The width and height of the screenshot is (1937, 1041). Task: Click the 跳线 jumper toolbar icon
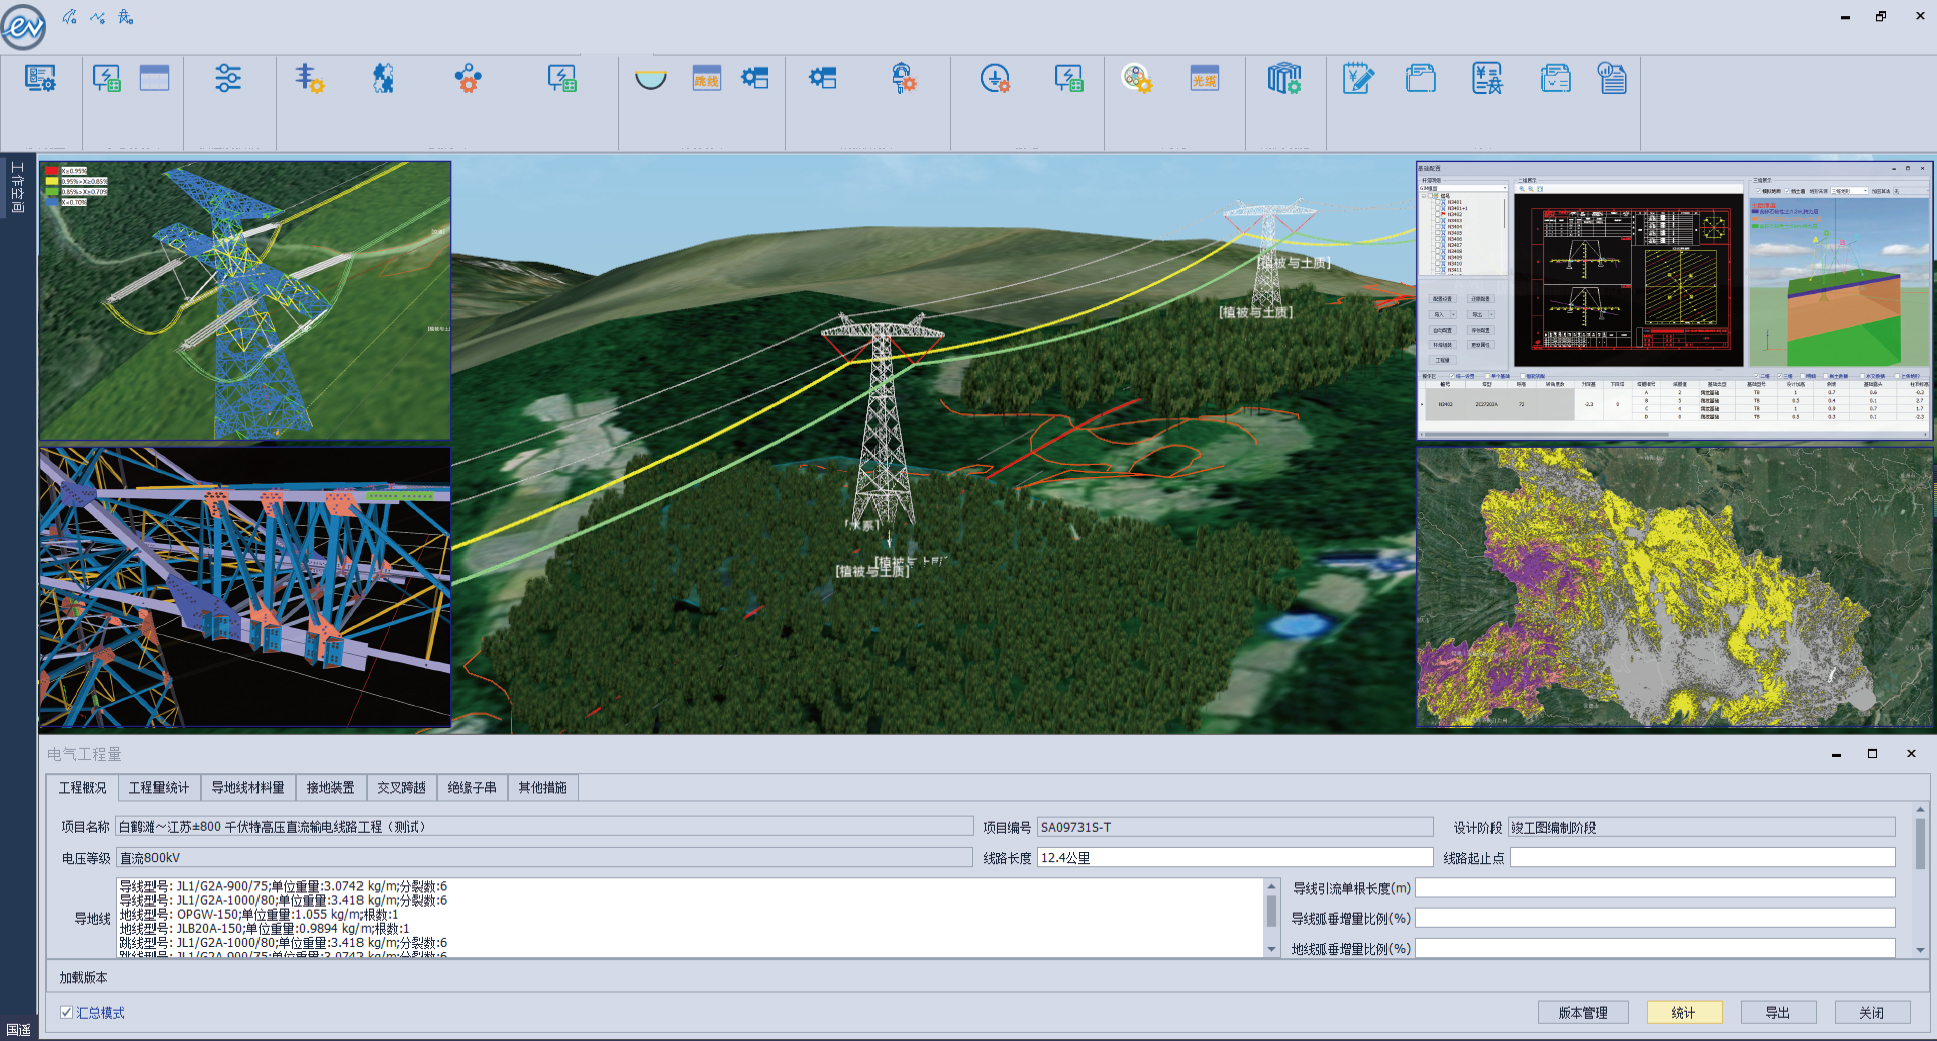coord(706,78)
